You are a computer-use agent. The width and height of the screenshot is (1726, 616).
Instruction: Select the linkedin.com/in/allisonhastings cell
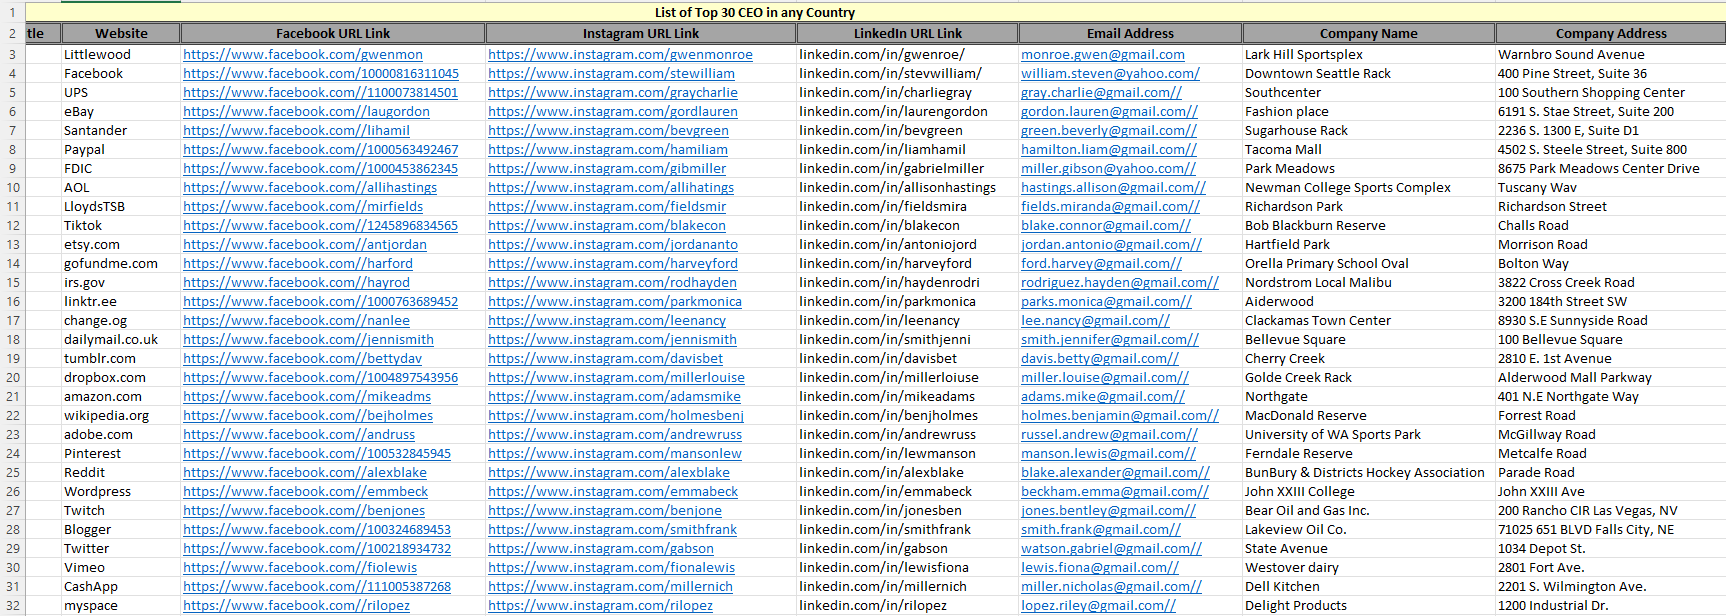pyautogui.click(x=908, y=188)
